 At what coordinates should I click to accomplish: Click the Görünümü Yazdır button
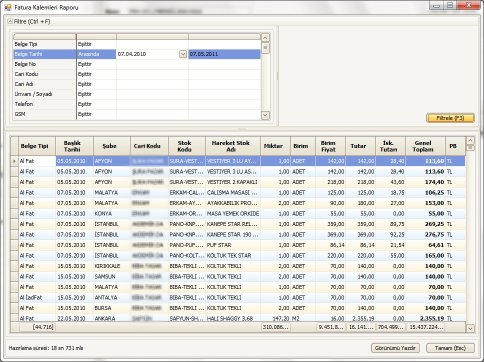[x=395, y=348]
